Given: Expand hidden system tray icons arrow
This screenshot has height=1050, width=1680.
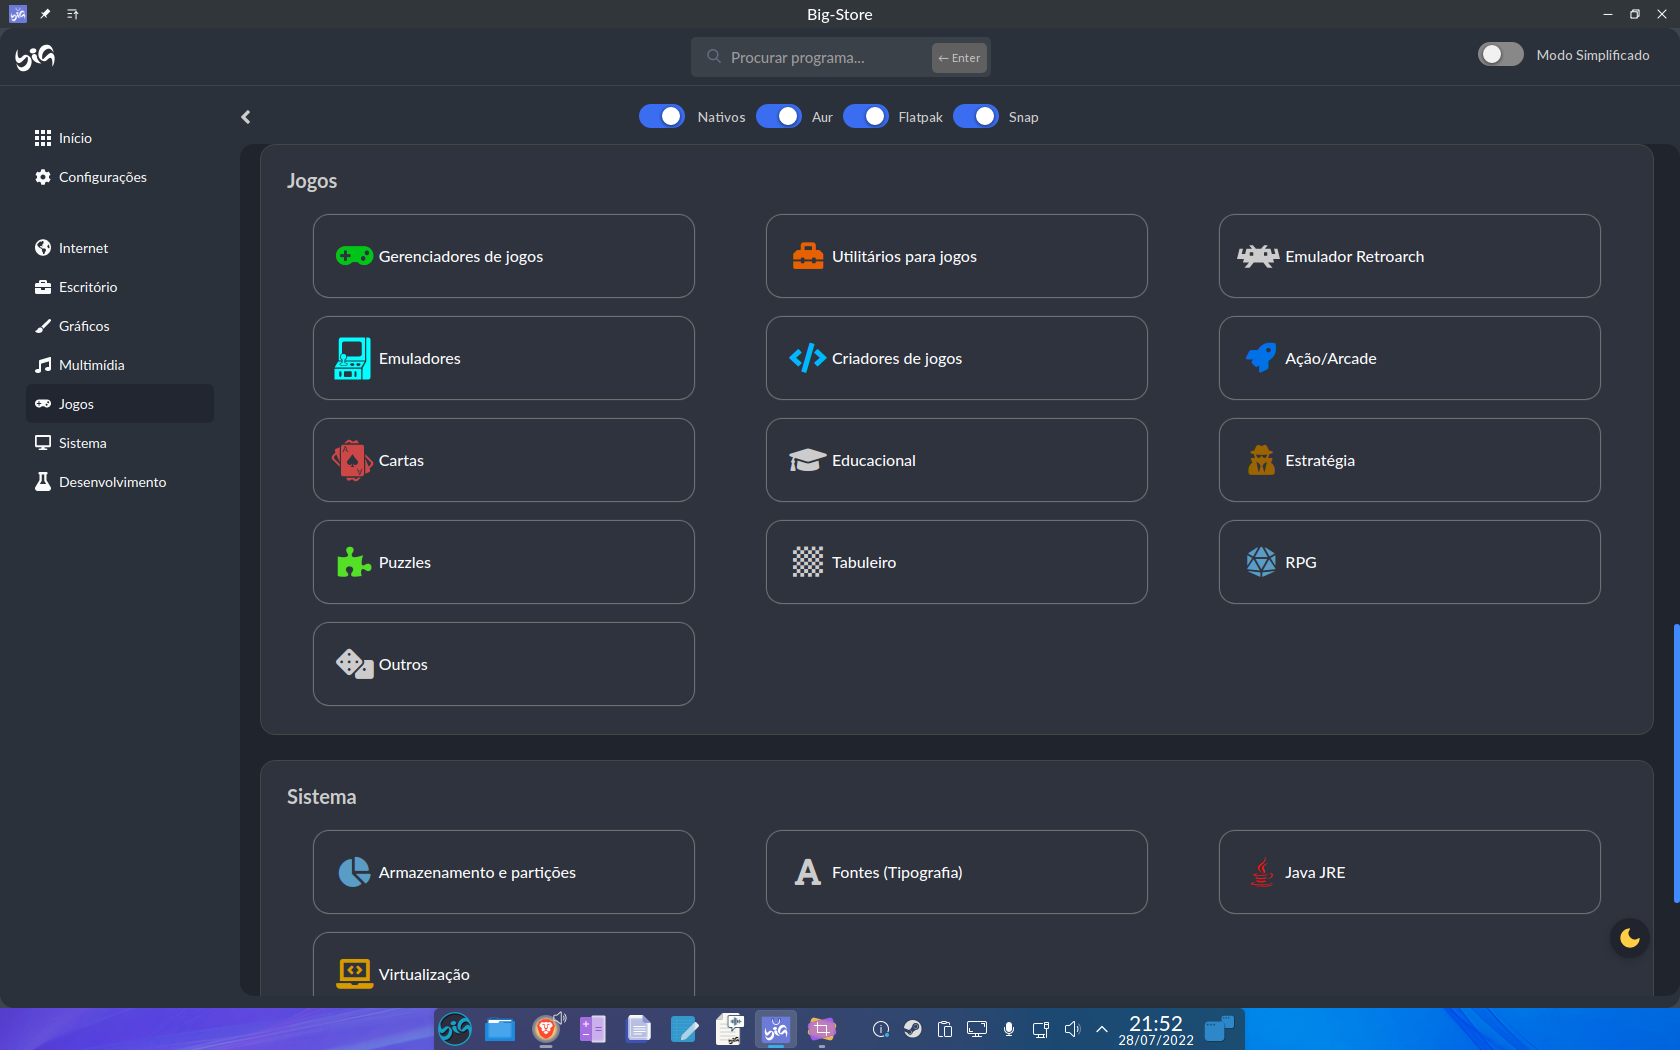Looking at the screenshot, I should point(1102,1029).
